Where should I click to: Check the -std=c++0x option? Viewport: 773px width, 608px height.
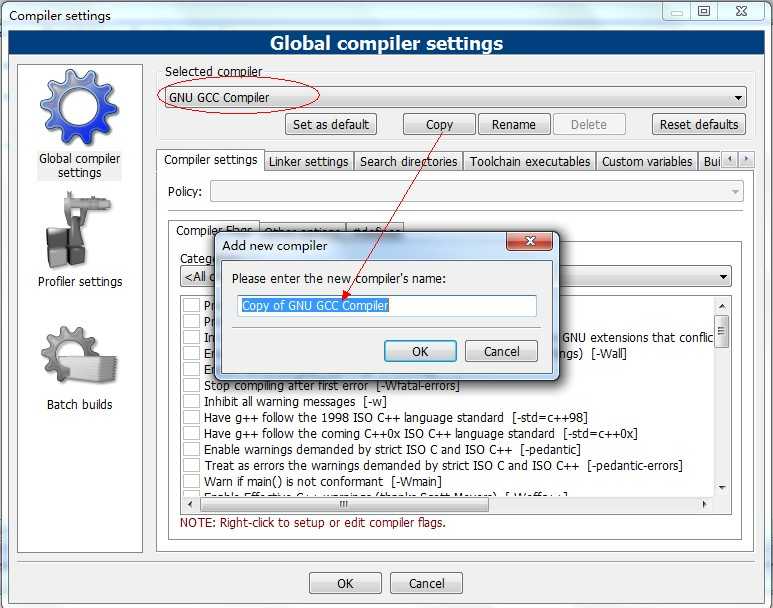[x=191, y=433]
